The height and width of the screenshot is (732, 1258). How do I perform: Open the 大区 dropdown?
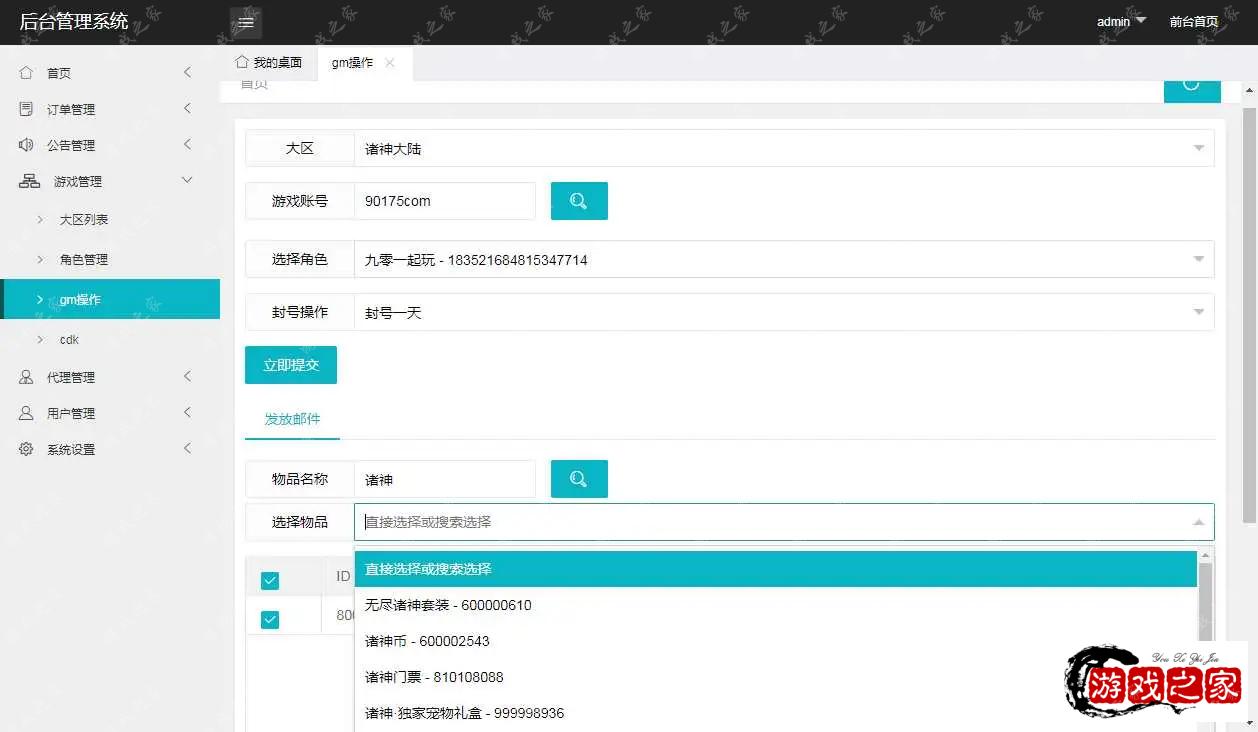[x=784, y=148]
